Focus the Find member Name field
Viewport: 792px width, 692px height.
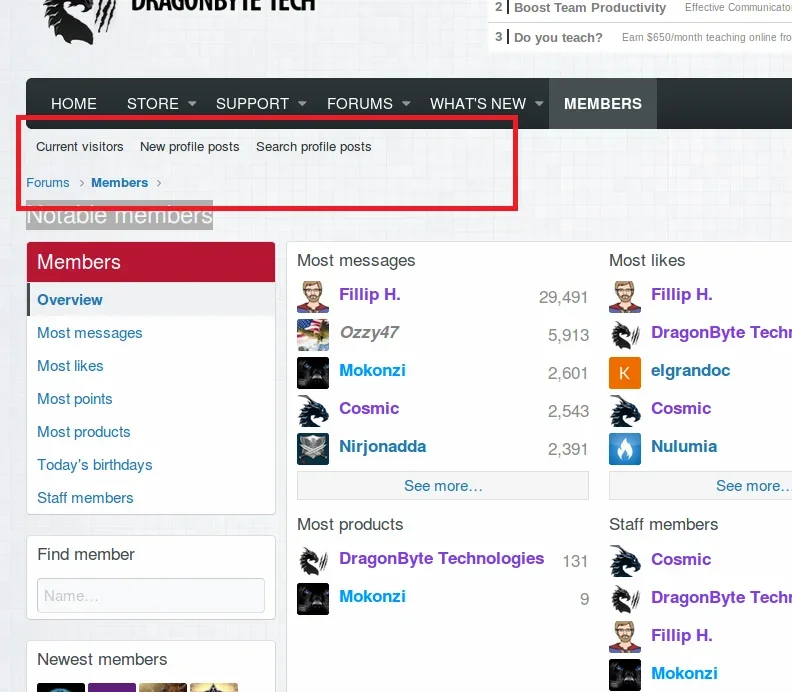[x=151, y=596]
